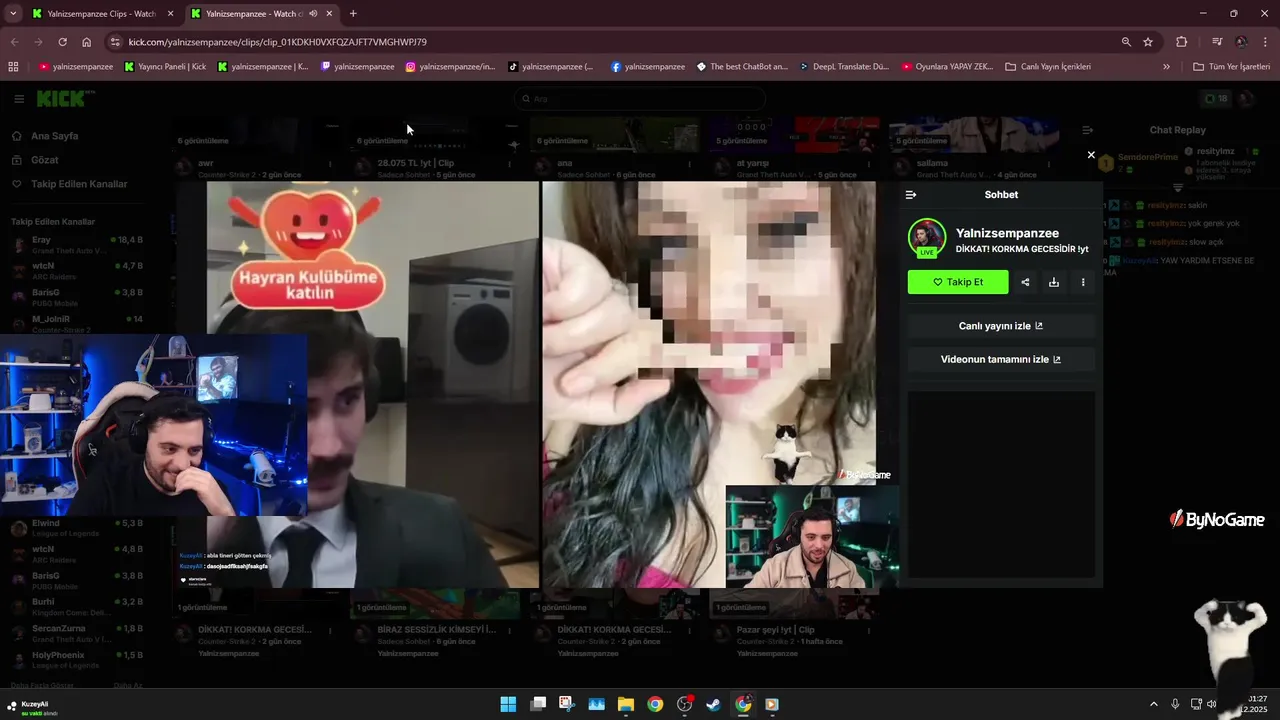
Task: Open yalnizsempanzee YouTube bookmark
Action: [76, 67]
